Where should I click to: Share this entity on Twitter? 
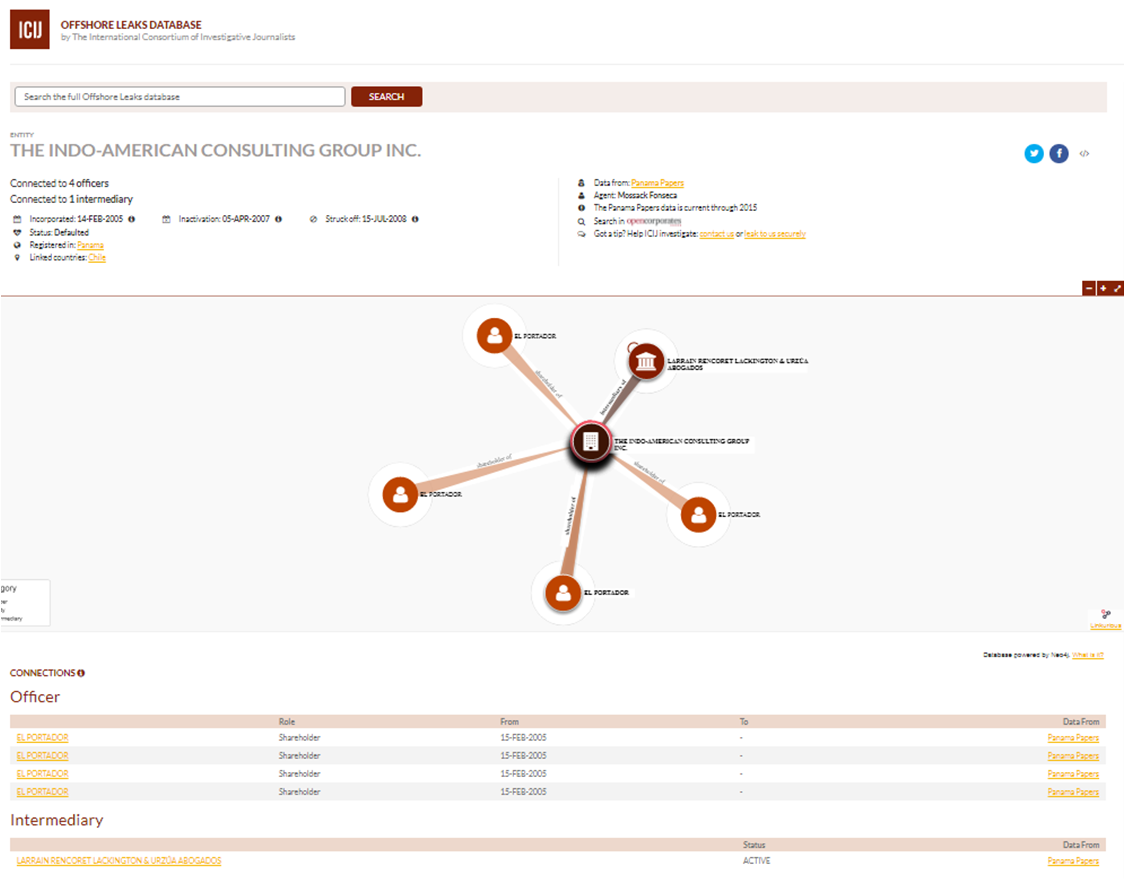pos(1034,153)
